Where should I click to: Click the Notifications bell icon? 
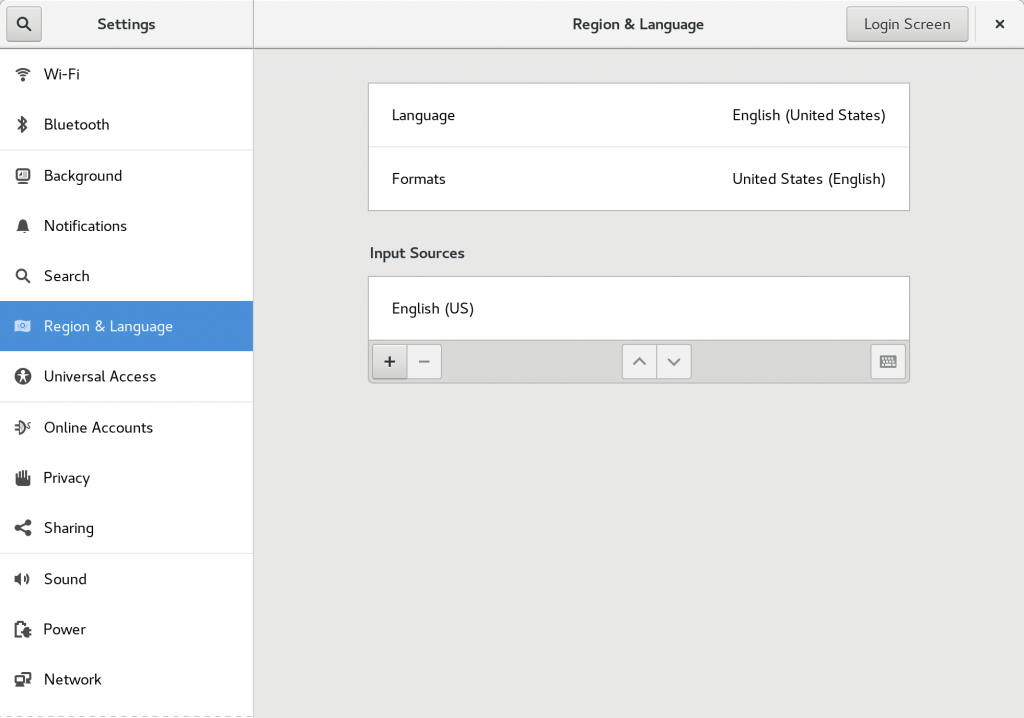[x=22, y=225]
